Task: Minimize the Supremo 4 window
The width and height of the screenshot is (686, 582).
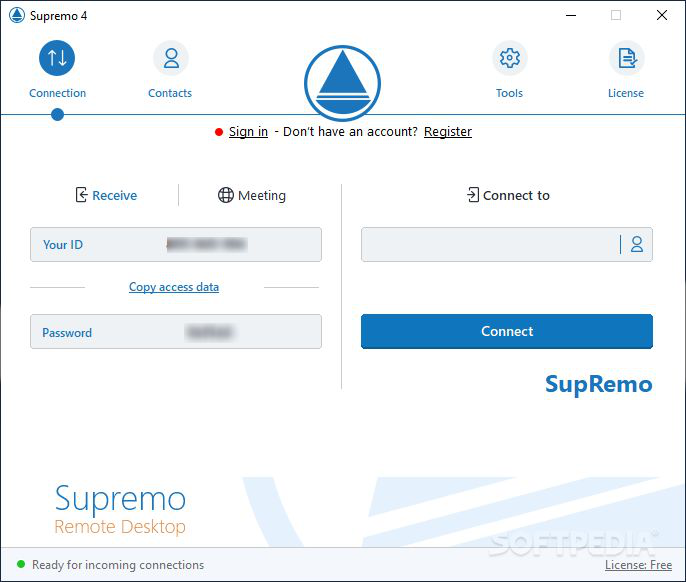Action: pos(571,15)
